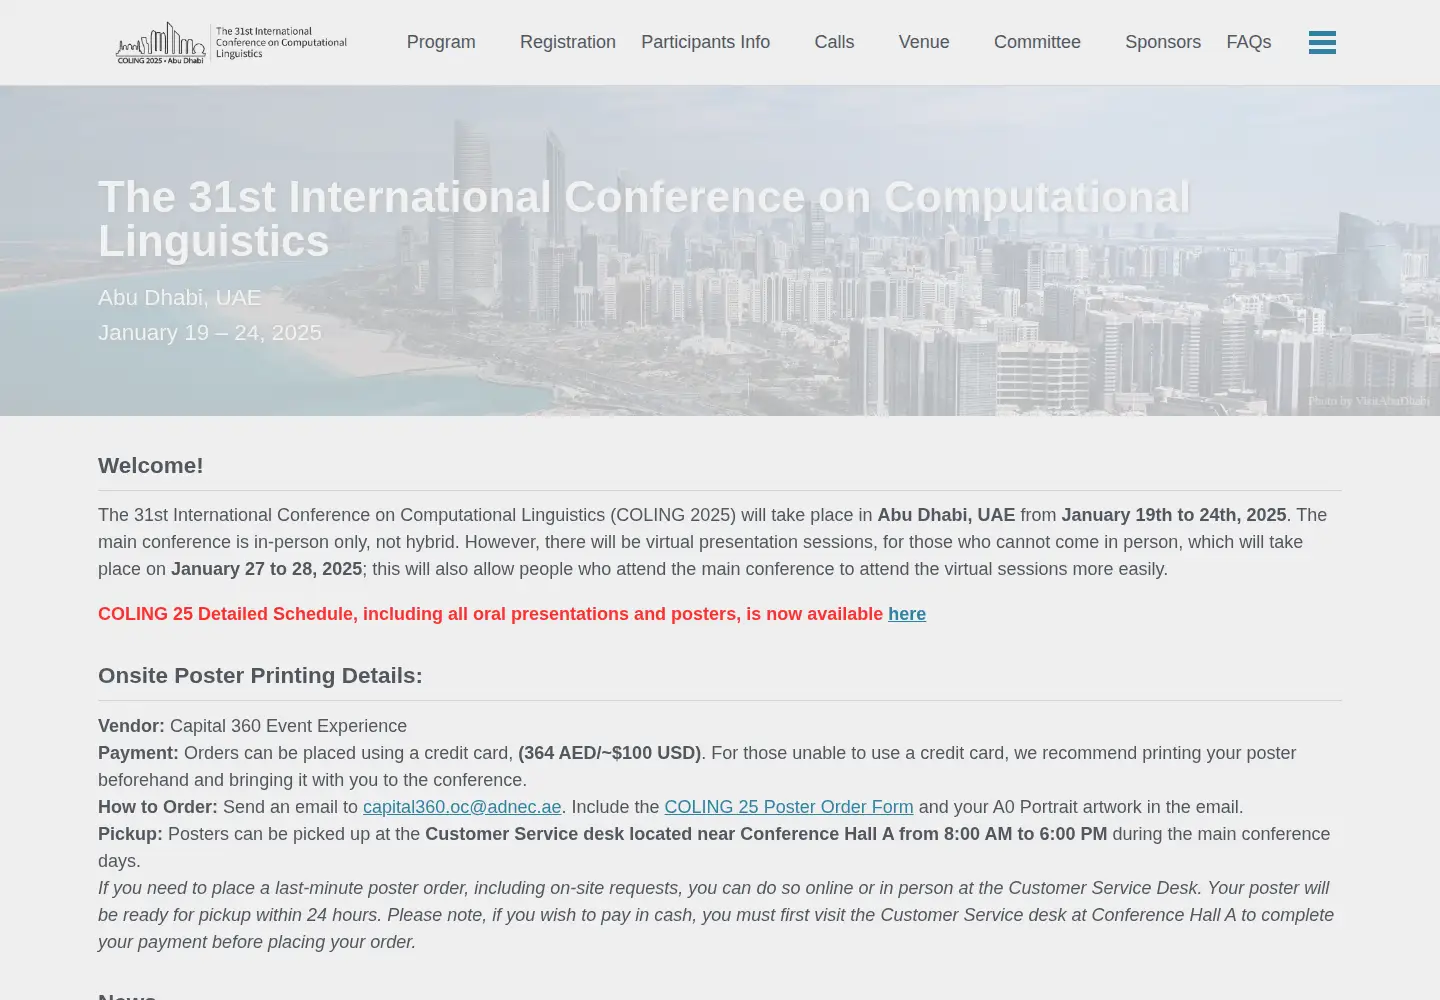Click the 'Abu Dhabi, UAE' banner text
The height and width of the screenshot is (1000, 1440).
click(x=180, y=297)
